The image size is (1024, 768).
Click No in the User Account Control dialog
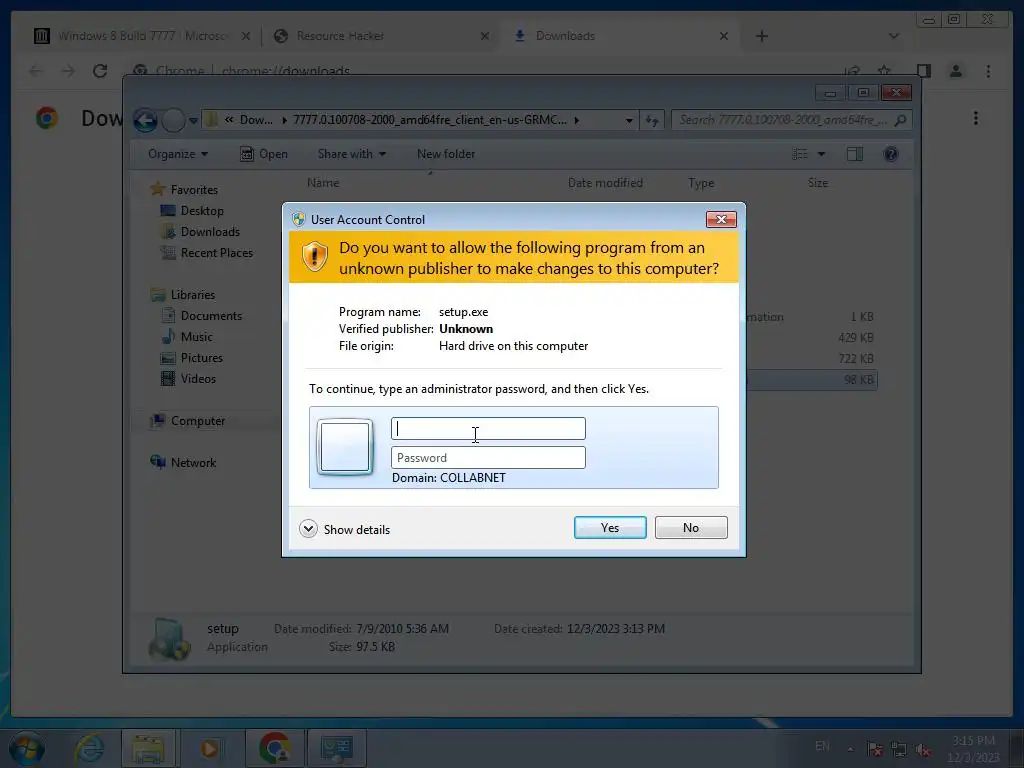pos(691,528)
